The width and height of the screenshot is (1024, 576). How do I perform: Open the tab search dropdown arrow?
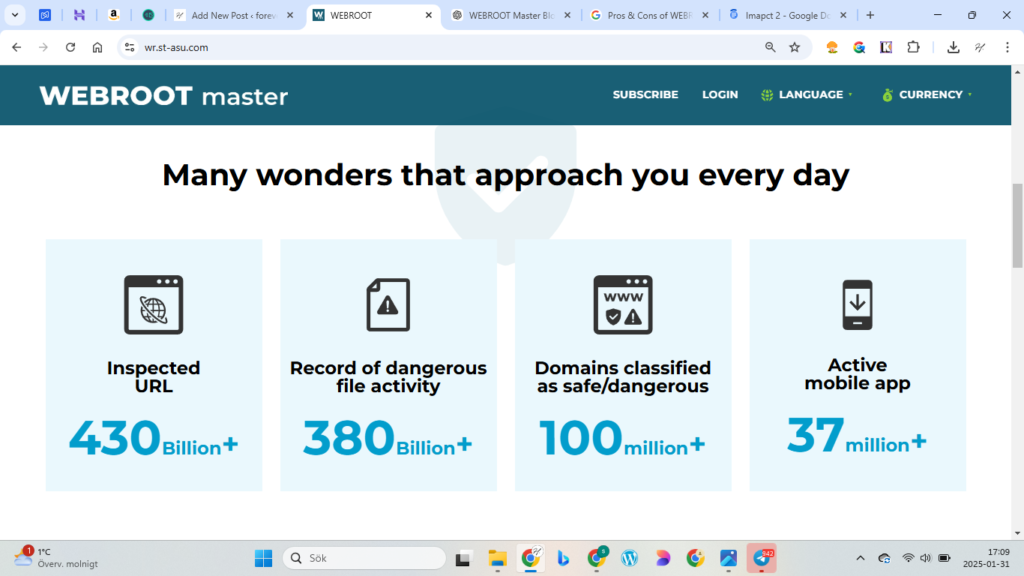14,15
